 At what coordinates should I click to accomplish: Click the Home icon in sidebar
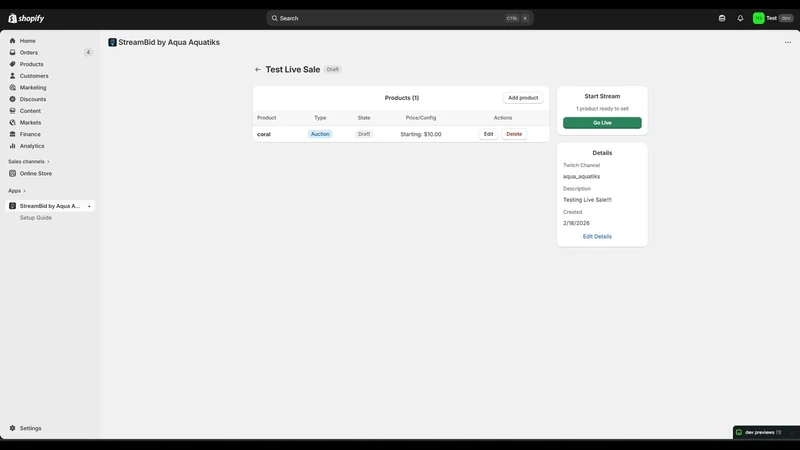pyautogui.click(x=13, y=41)
